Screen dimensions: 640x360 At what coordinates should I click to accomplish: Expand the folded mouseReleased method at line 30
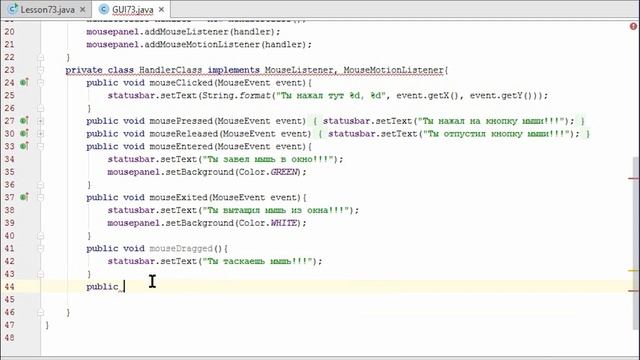40,133
